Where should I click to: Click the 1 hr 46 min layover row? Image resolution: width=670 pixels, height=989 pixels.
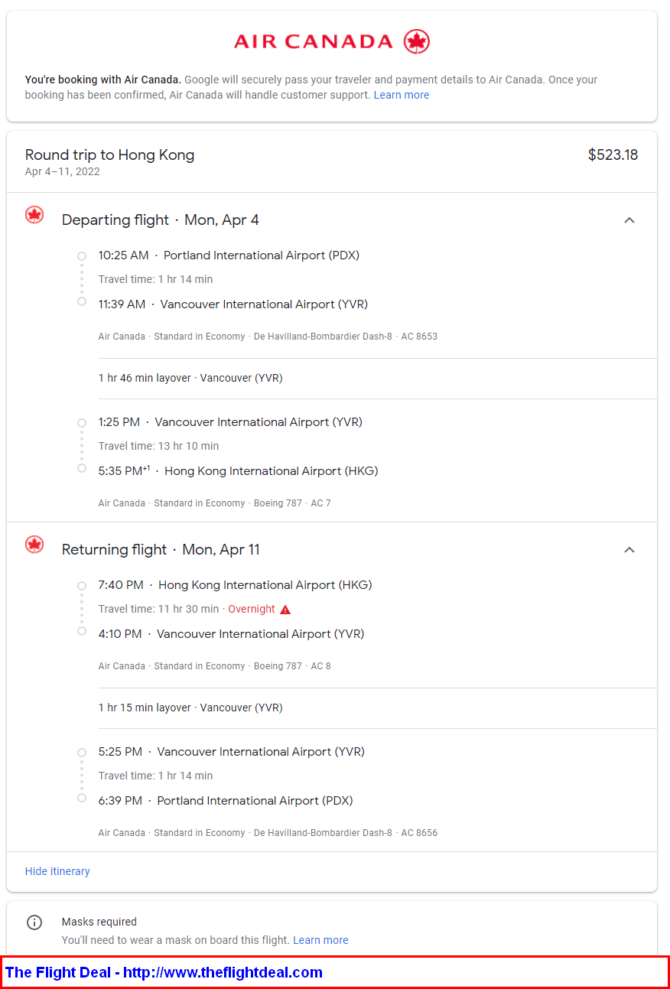point(377,378)
